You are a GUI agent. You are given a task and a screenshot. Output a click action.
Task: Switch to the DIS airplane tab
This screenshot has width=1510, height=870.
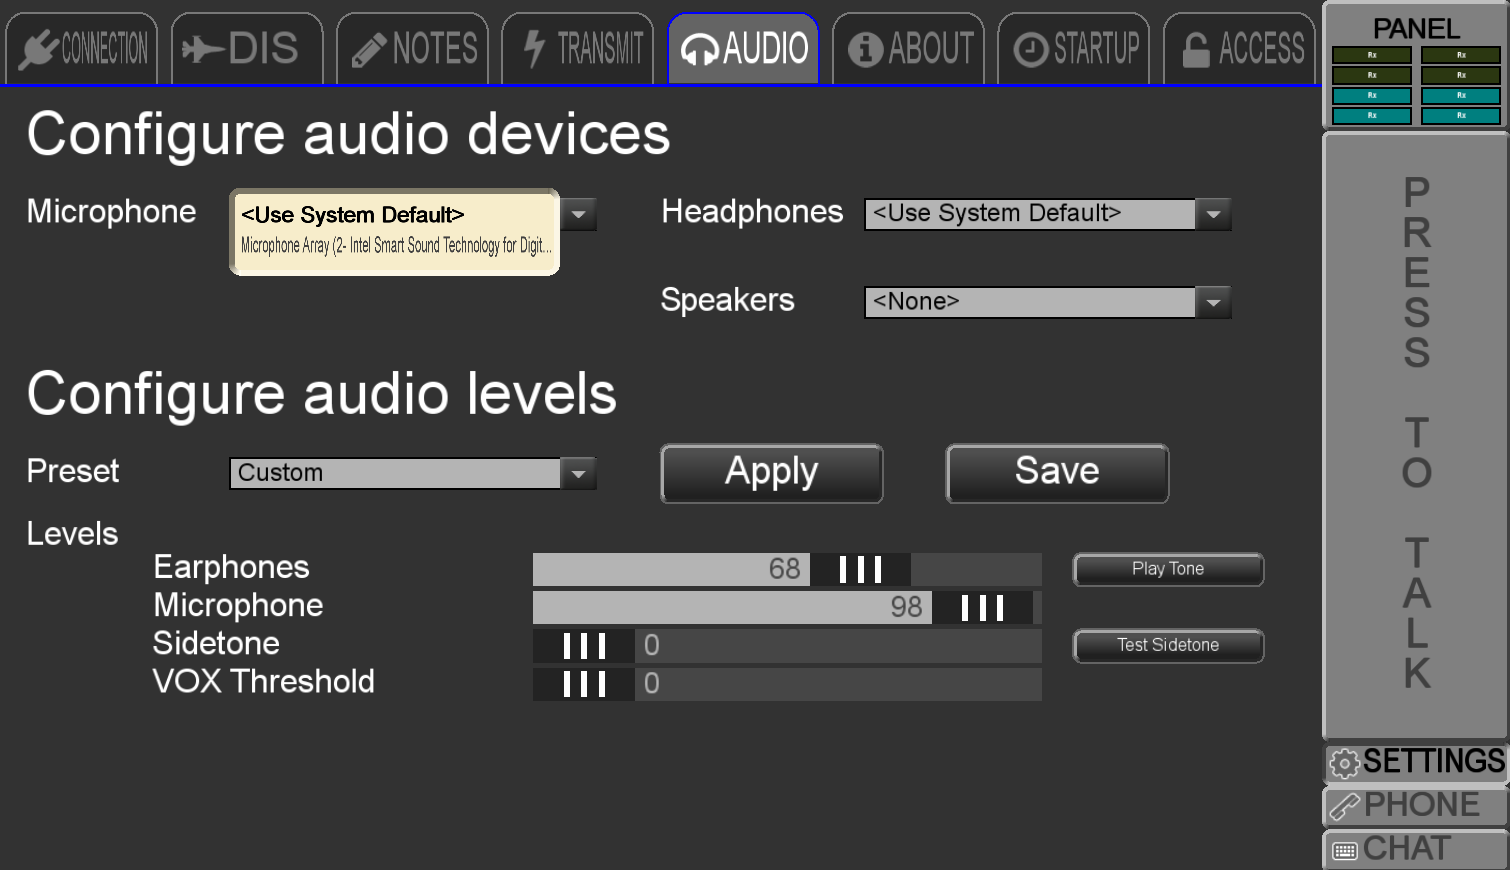coord(247,48)
